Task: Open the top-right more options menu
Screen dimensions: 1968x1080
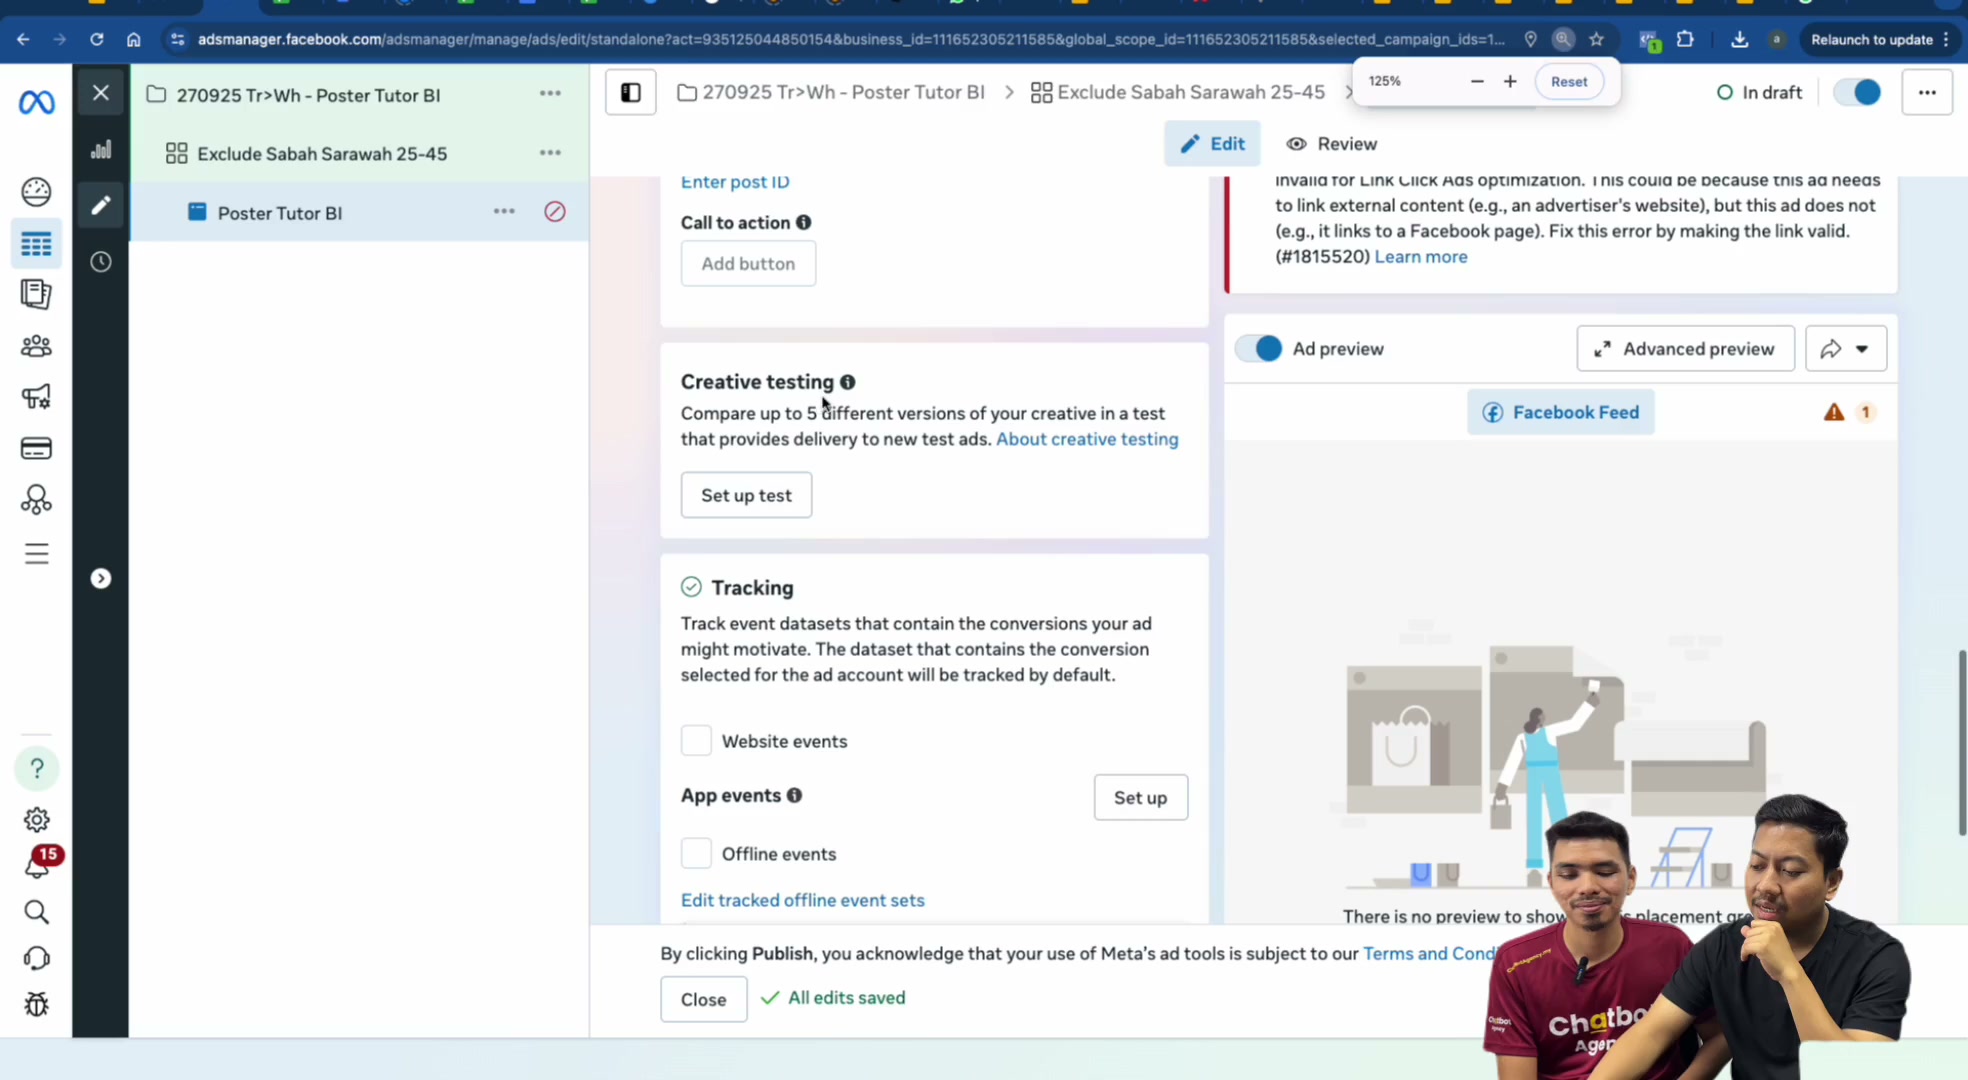Action: click(1927, 92)
